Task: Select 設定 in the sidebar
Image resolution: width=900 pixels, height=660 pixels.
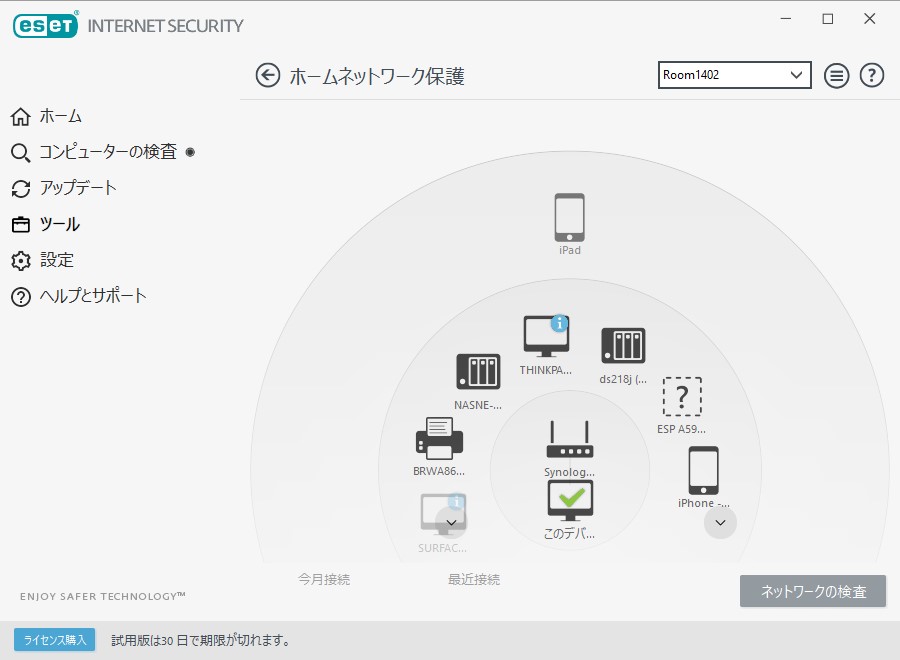Action: [x=55, y=260]
